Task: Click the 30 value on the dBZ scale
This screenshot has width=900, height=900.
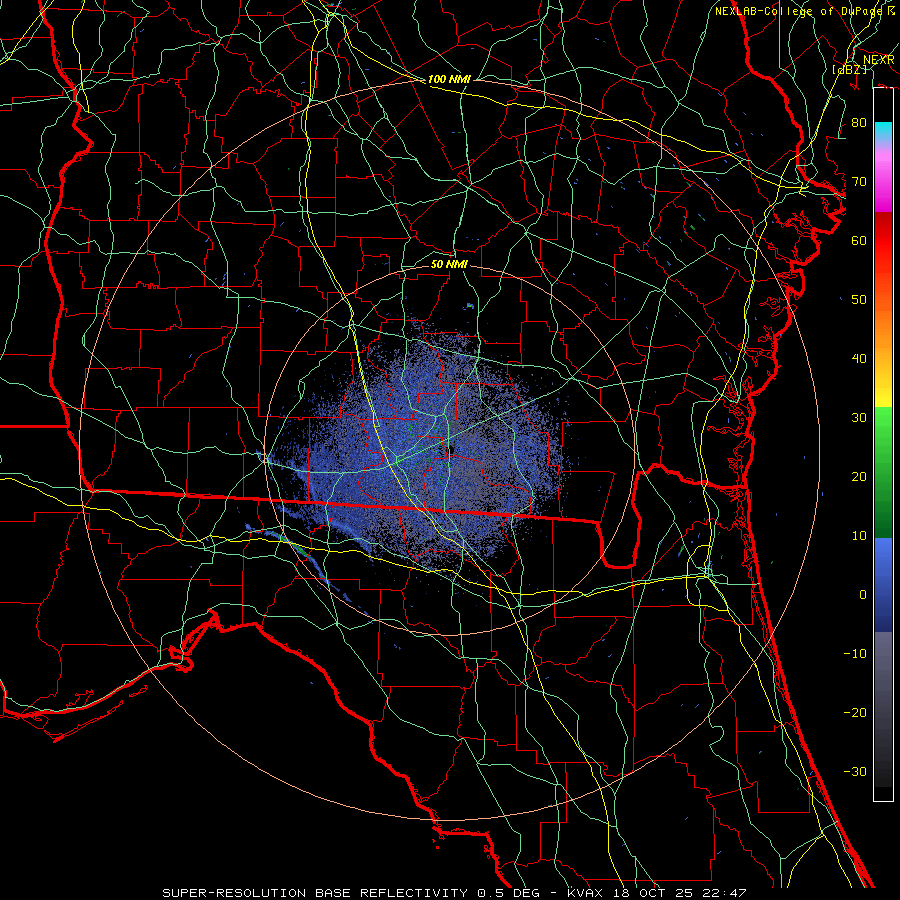Action: click(859, 418)
